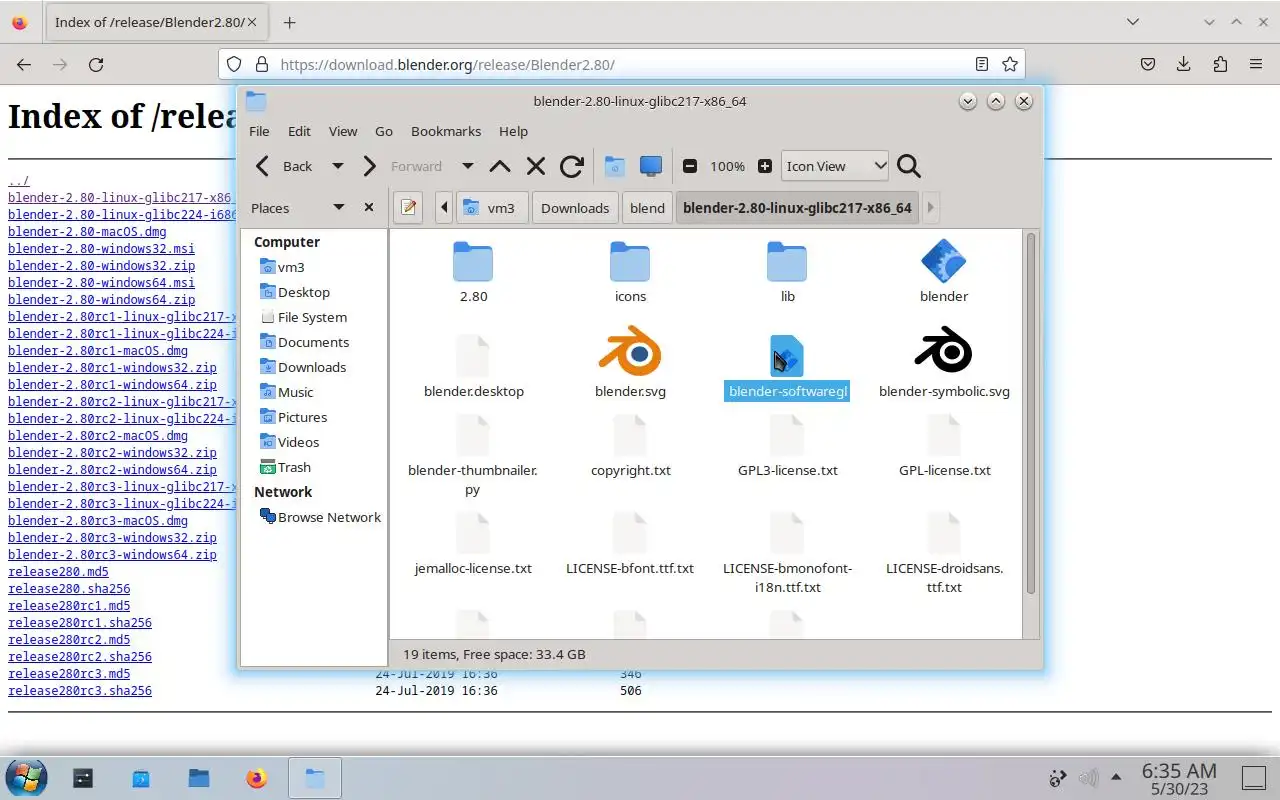The height and width of the screenshot is (800, 1280).
Task: Select blender-thumbnailer.py file
Action: [x=473, y=456]
